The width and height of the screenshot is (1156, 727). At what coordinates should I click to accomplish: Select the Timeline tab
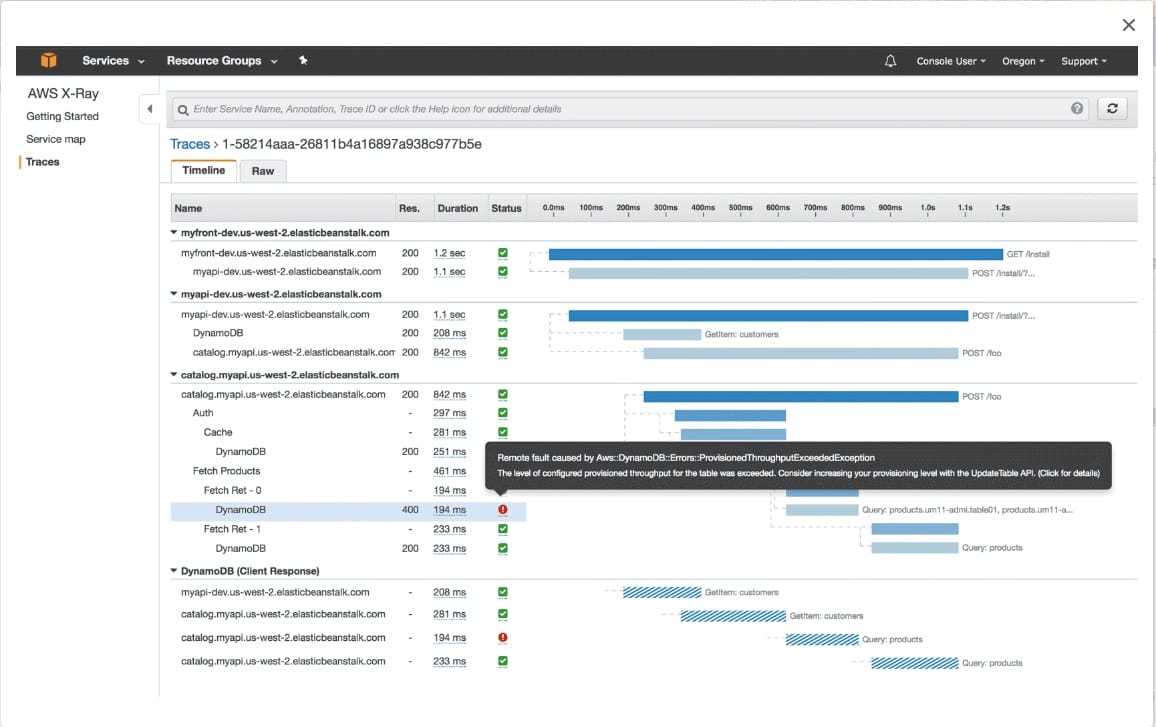point(204,171)
